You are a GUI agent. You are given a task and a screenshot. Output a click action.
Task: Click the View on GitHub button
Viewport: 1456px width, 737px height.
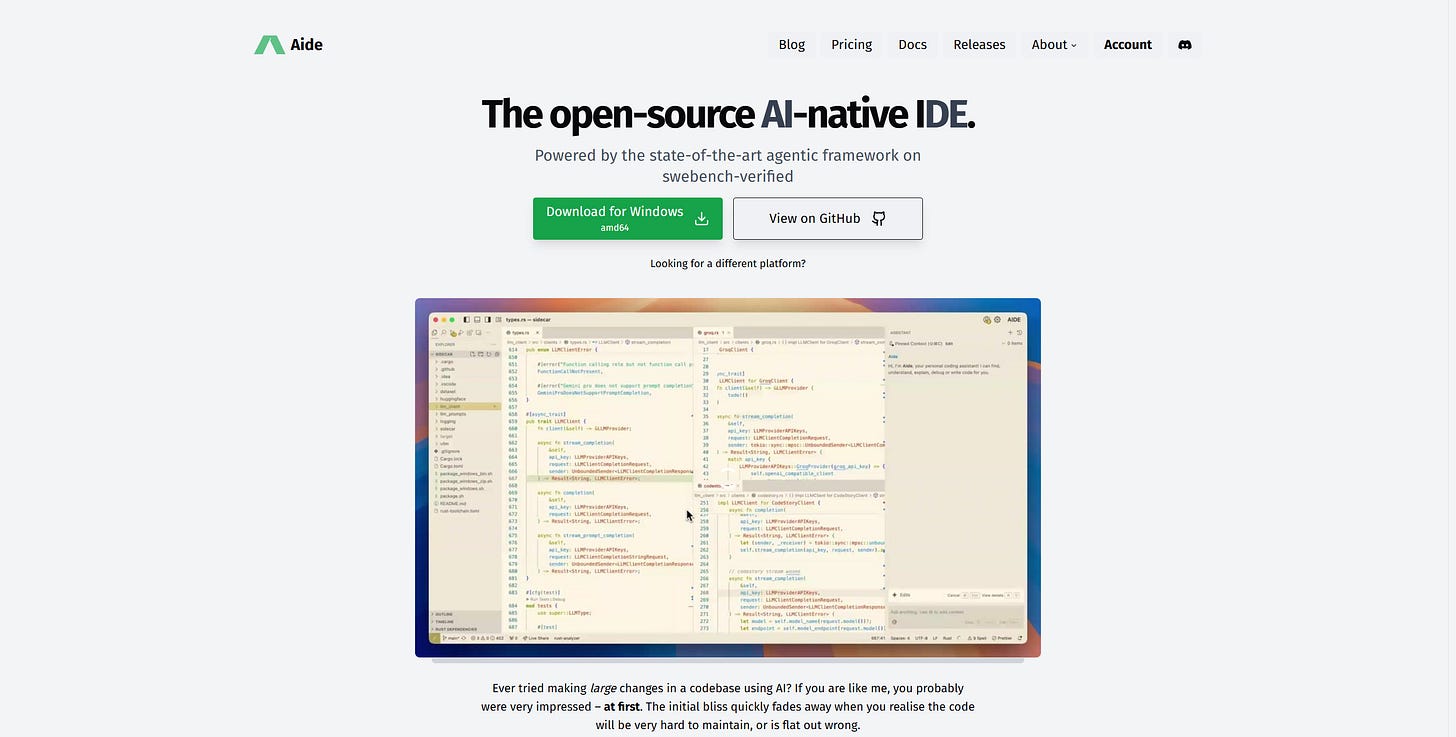click(x=828, y=218)
